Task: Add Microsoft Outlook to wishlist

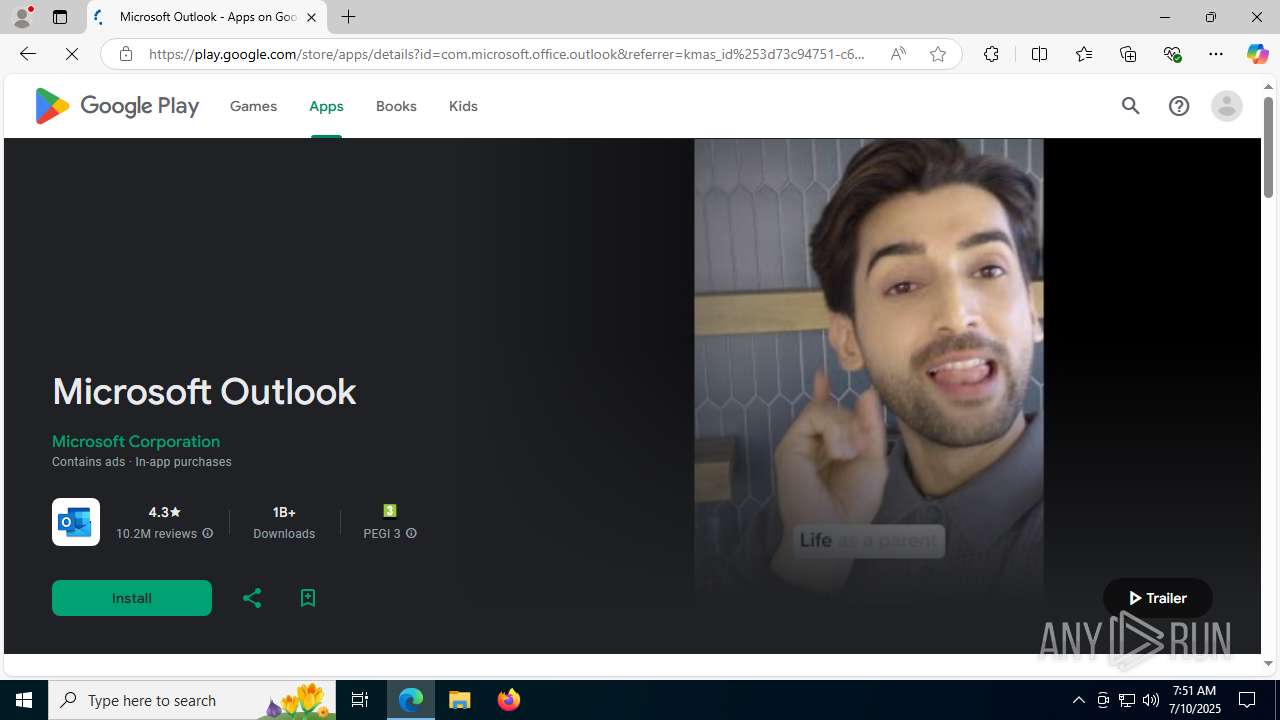Action: tap(308, 598)
